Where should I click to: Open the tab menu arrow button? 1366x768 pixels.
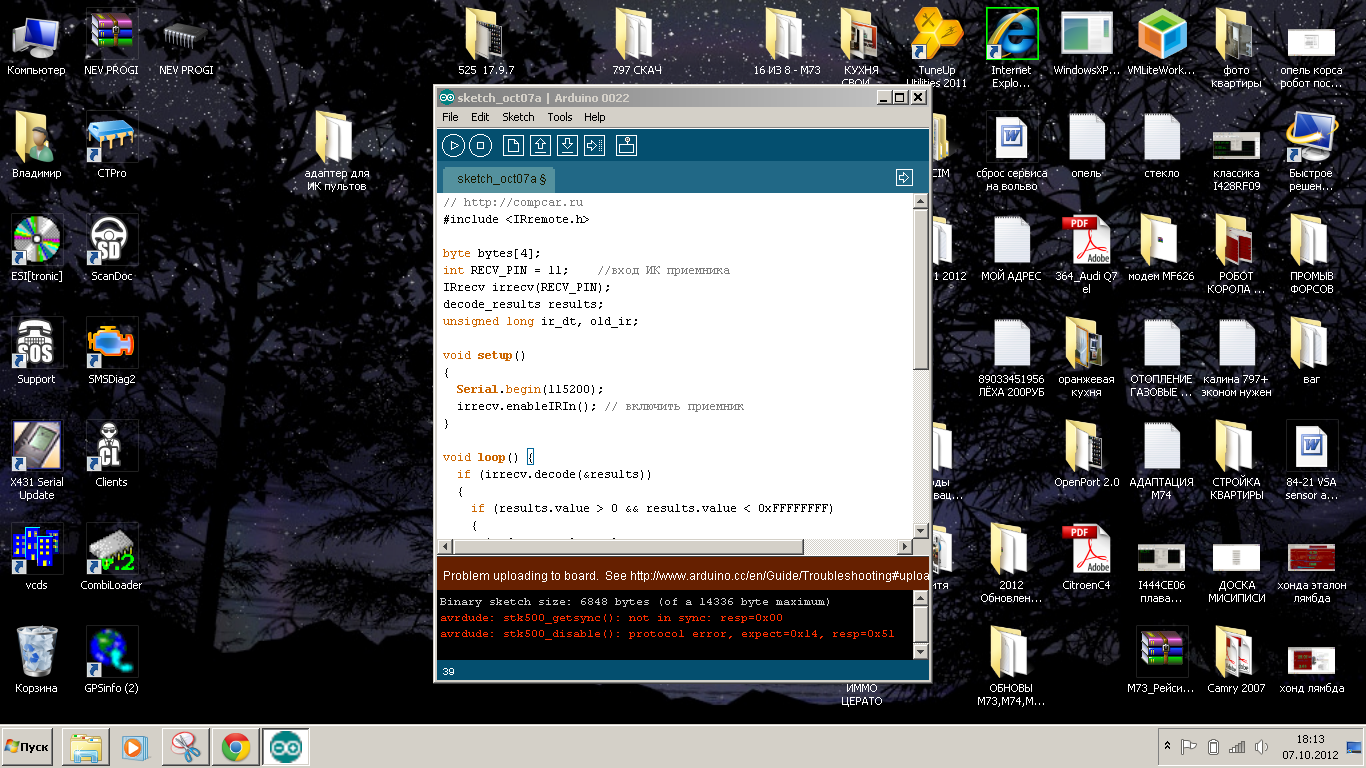(904, 178)
